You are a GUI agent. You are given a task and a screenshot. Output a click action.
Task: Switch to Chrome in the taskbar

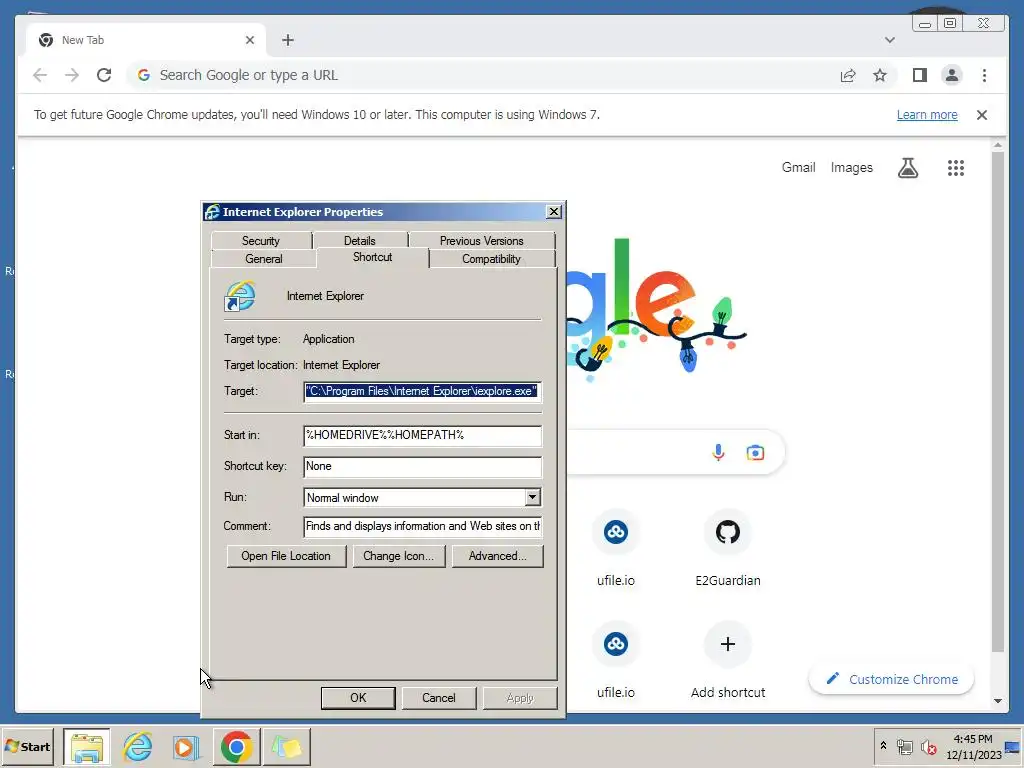pos(236,746)
